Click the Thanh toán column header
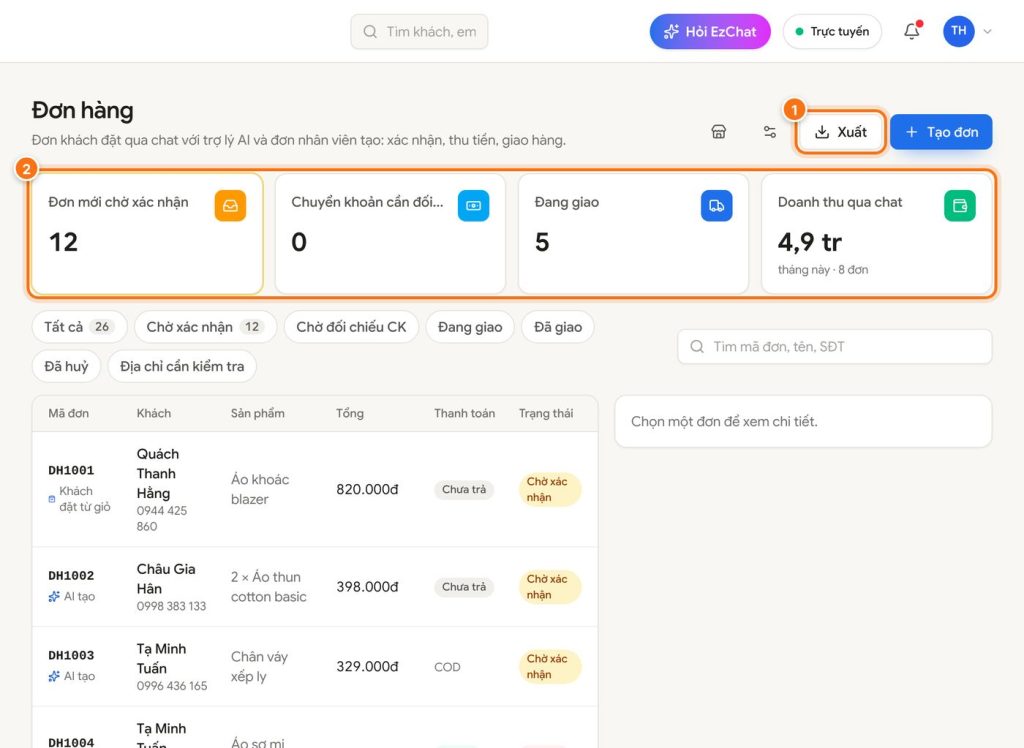This screenshot has width=1024, height=748. (x=464, y=414)
